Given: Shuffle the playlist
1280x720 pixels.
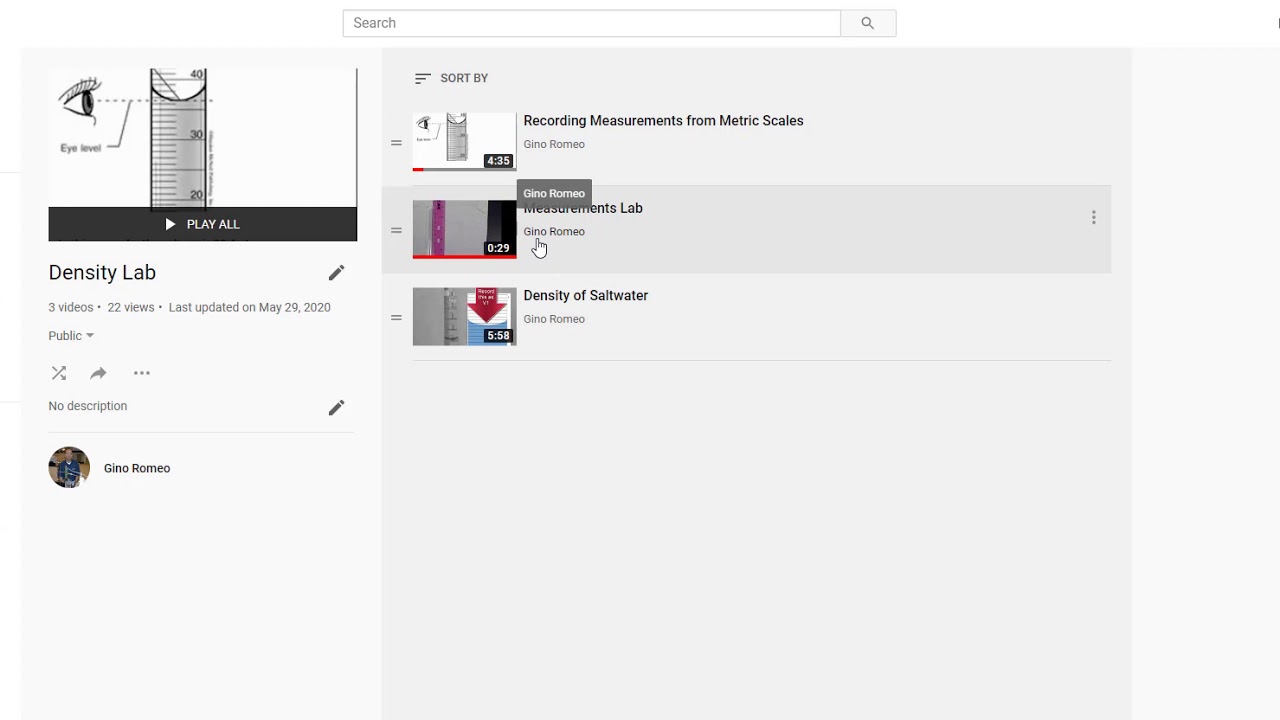Looking at the screenshot, I should 59,373.
